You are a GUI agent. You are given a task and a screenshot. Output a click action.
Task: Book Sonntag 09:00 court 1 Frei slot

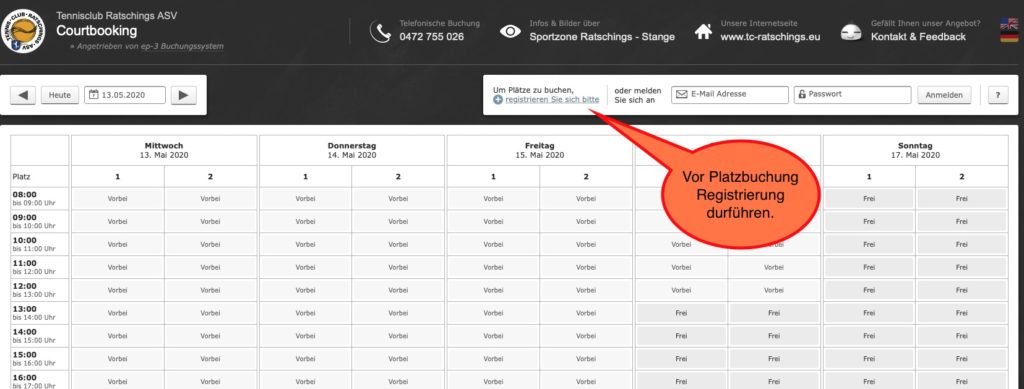[x=869, y=221]
